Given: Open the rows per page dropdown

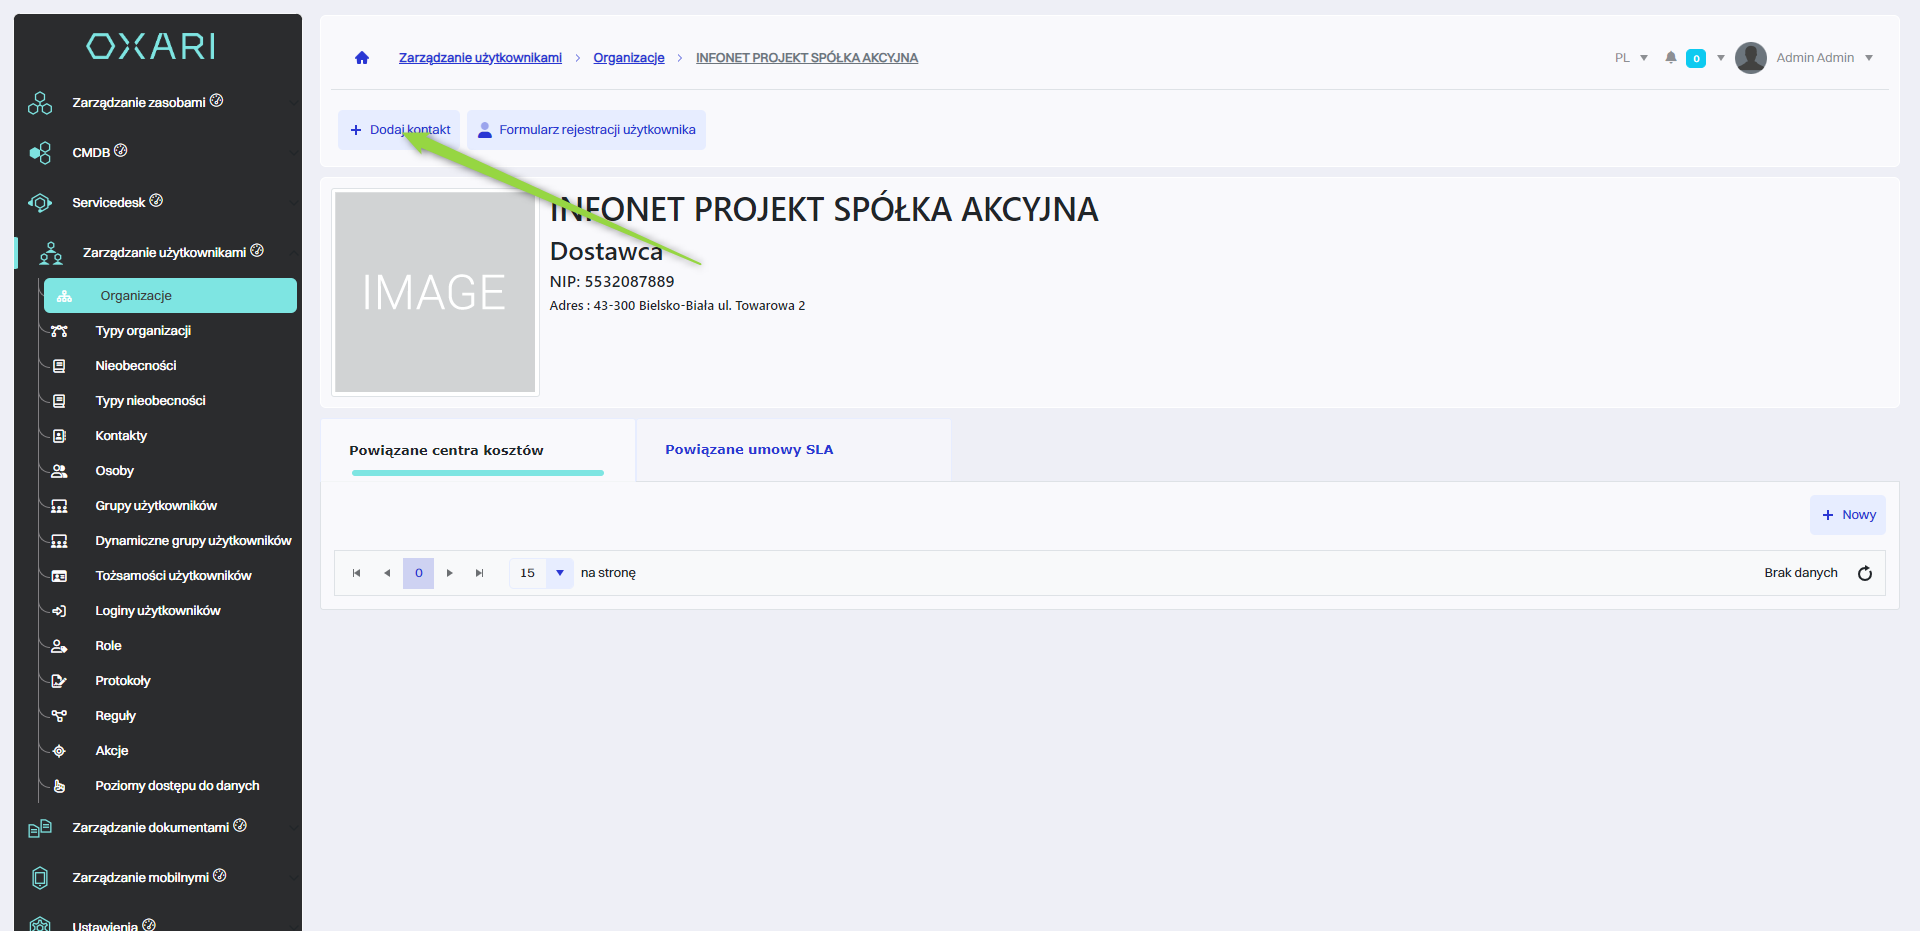Looking at the screenshot, I should 541,573.
